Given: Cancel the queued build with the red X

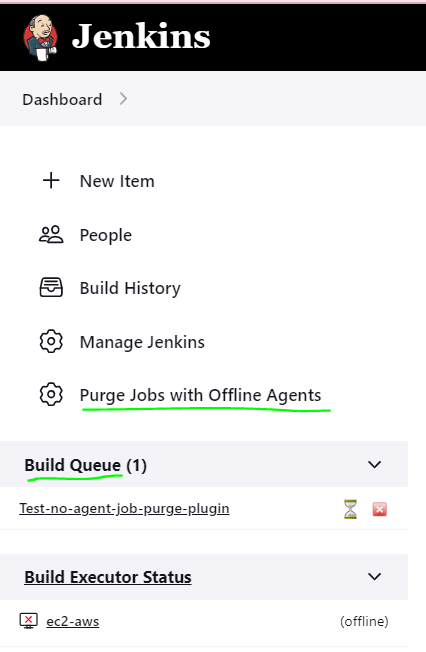Looking at the screenshot, I should point(379,509).
